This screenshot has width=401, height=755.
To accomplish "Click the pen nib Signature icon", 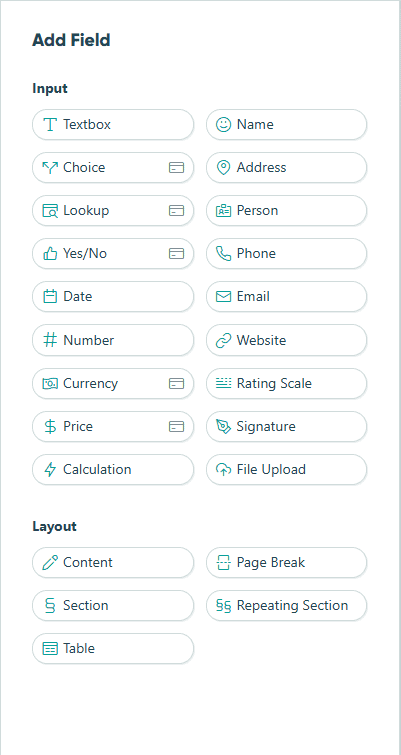I will pyautogui.click(x=223, y=426).
